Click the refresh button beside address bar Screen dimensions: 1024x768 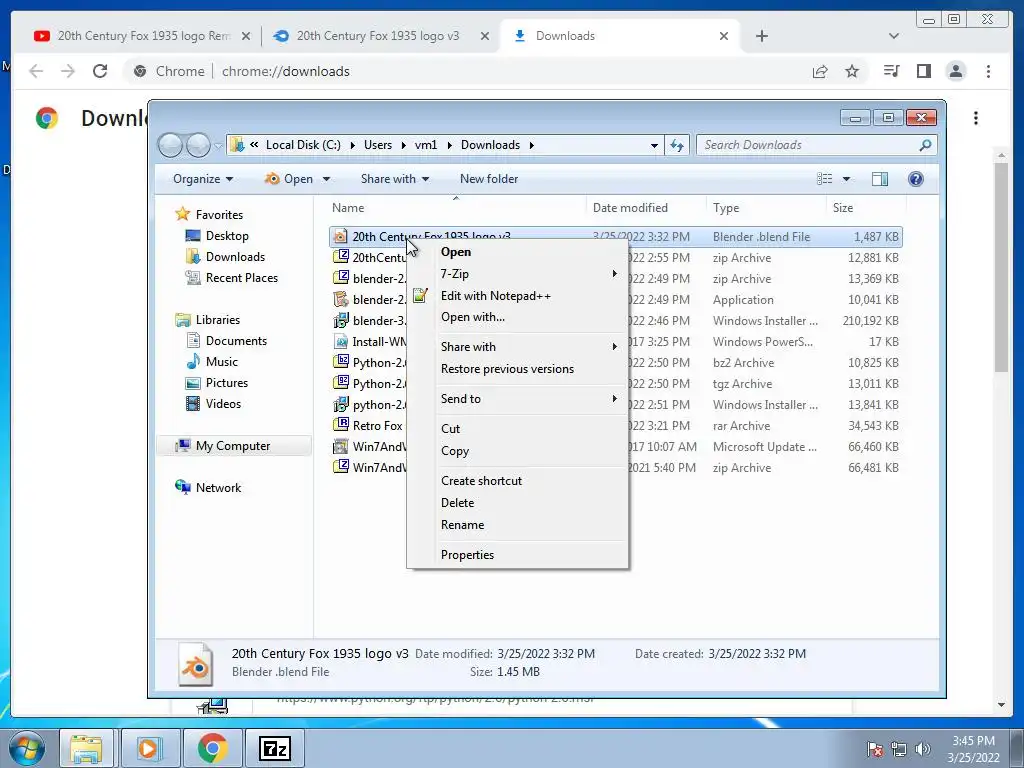click(x=677, y=145)
